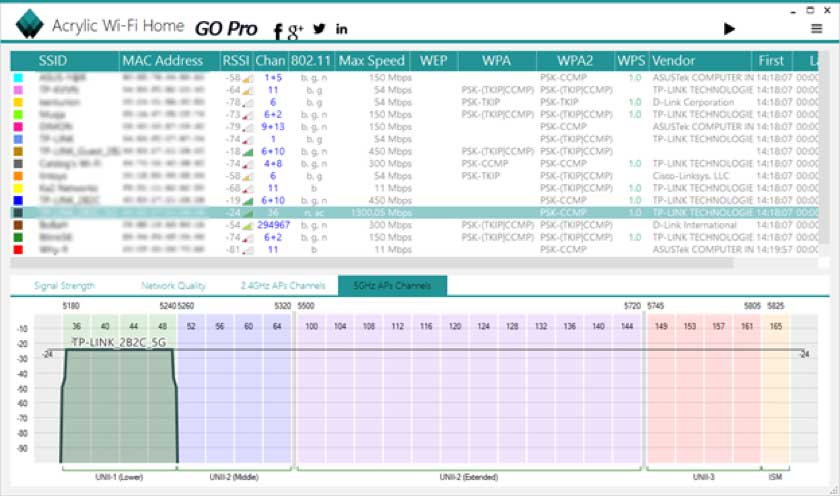Switch to the Network Quality tab
This screenshot has width=840, height=496.
(x=173, y=286)
